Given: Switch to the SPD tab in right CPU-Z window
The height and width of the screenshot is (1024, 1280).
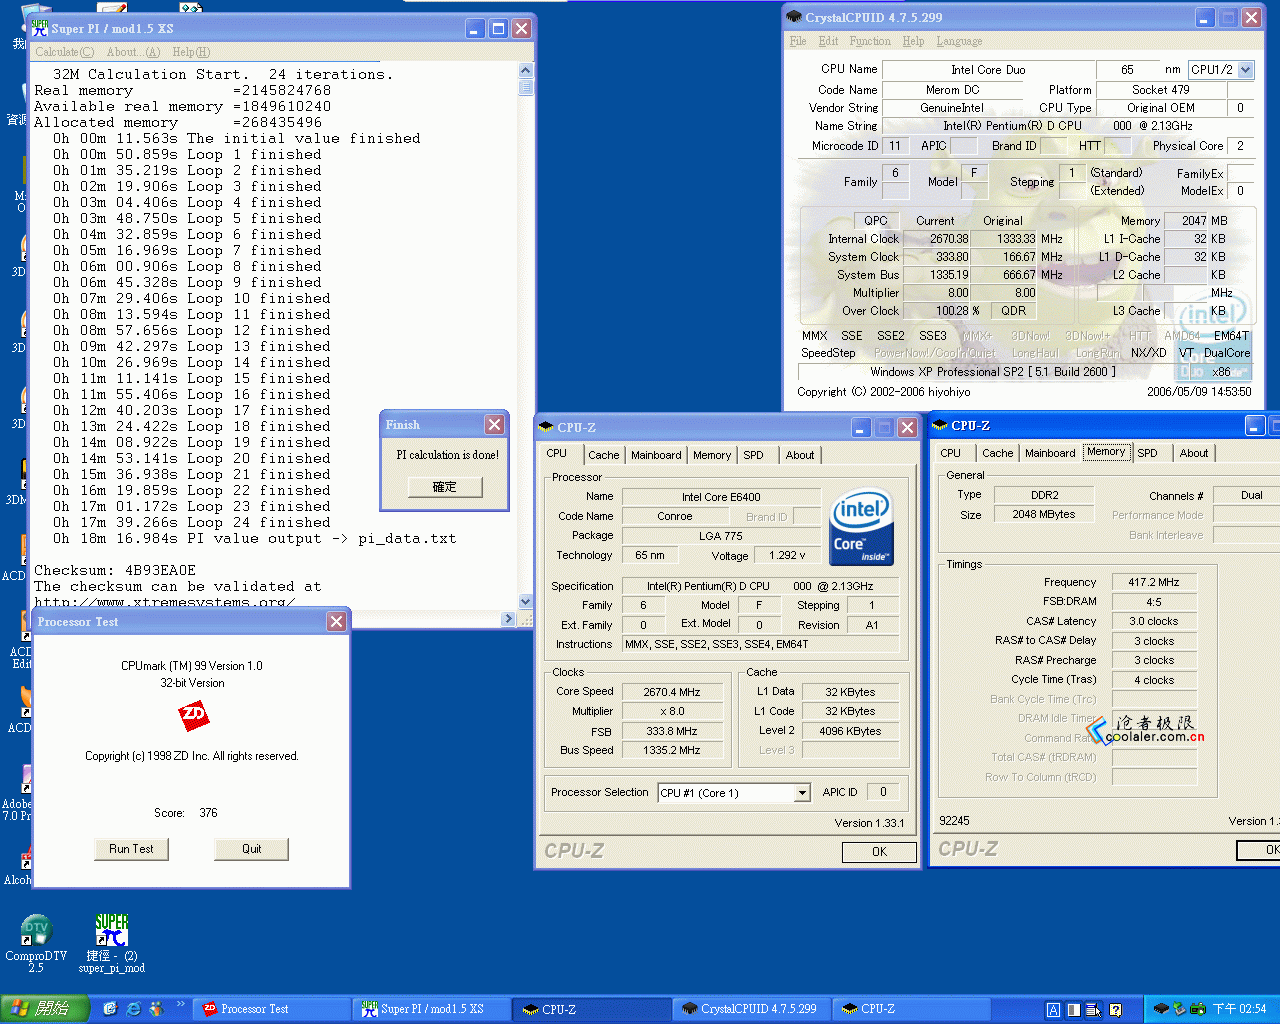Looking at the screenshot, I should pyautogui.click(x=1147, y=453).
